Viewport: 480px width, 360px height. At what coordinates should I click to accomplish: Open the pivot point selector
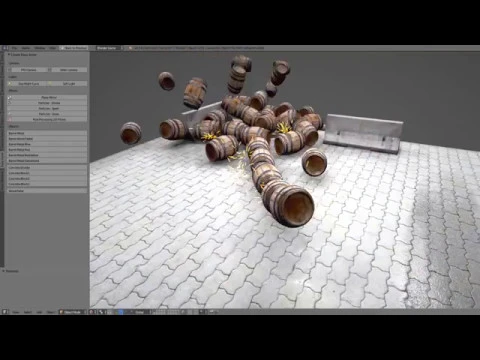point(101,312)
